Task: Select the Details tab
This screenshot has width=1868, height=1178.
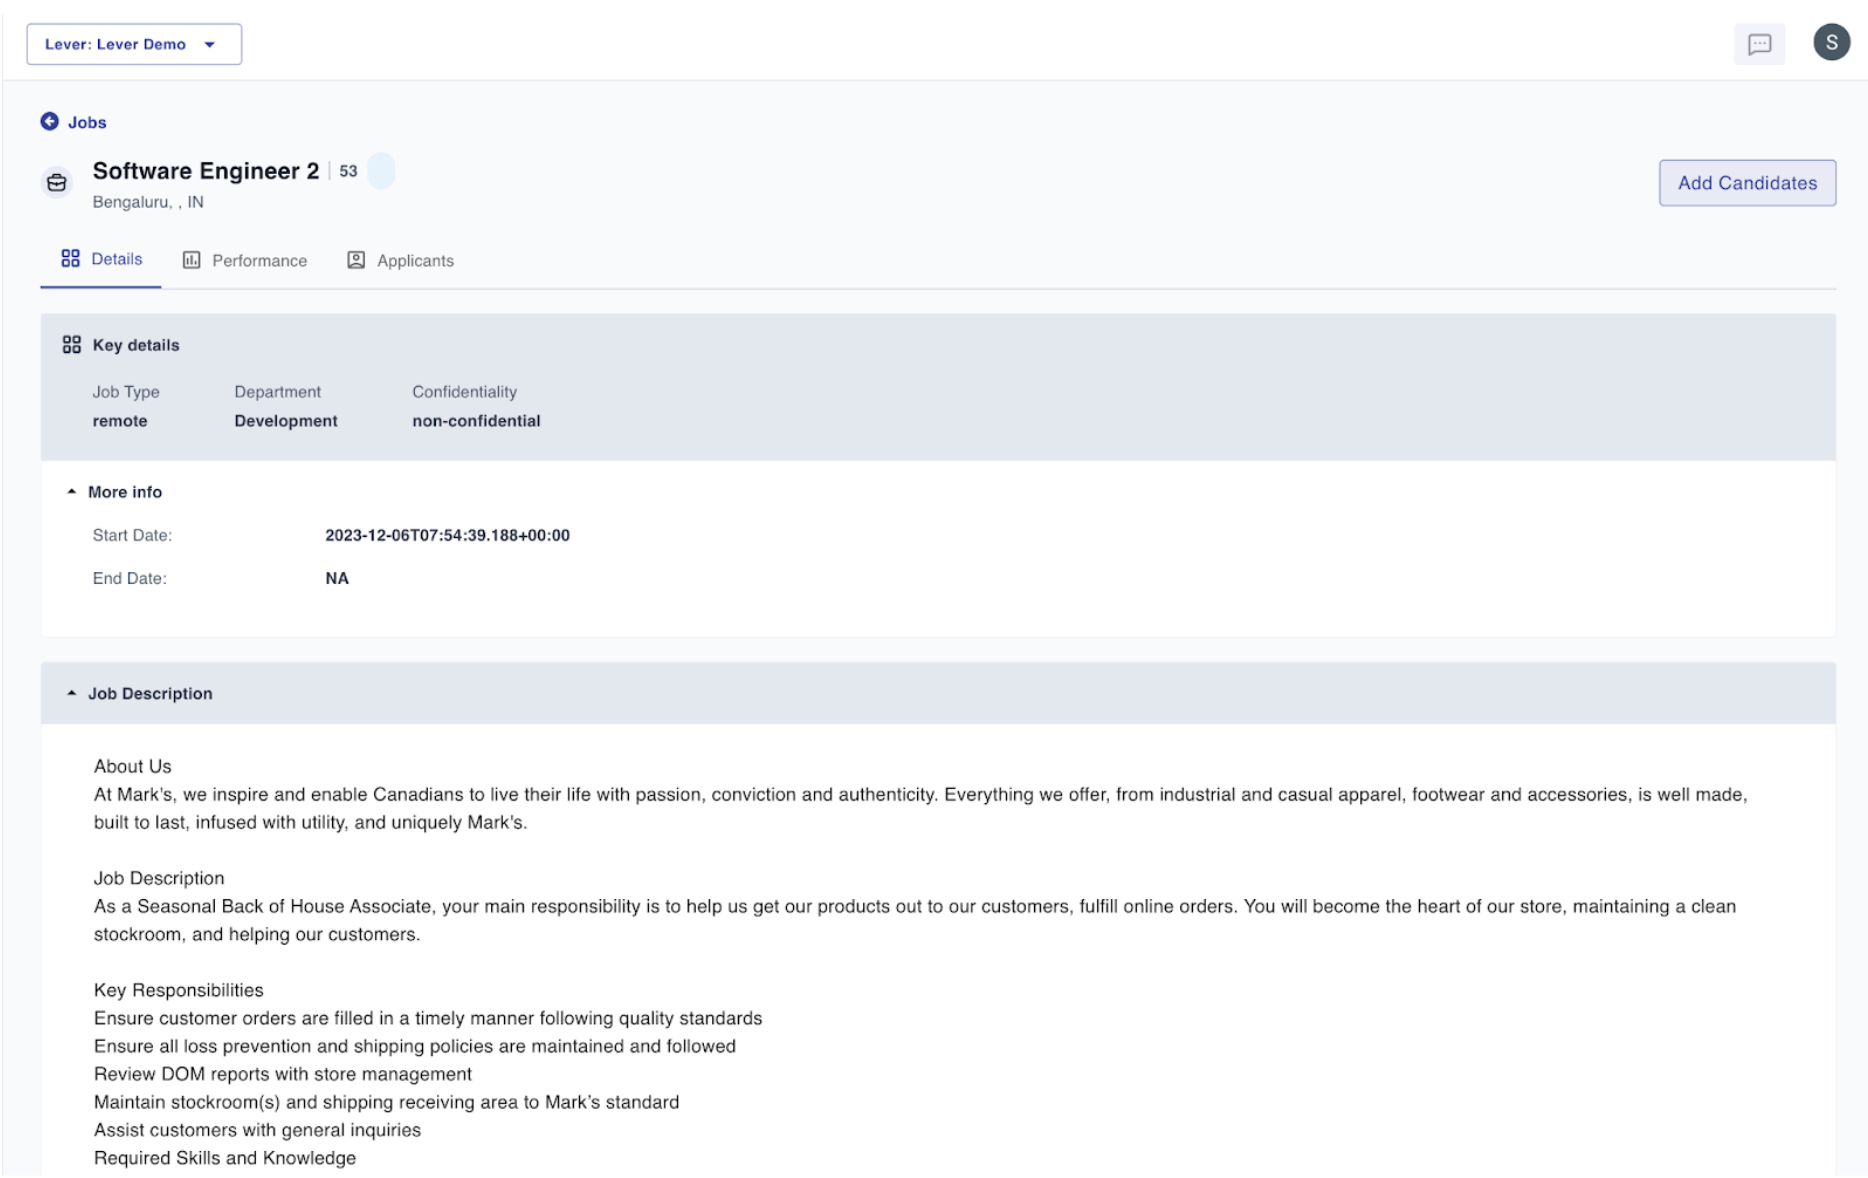Action: click(x=116, y=259)
